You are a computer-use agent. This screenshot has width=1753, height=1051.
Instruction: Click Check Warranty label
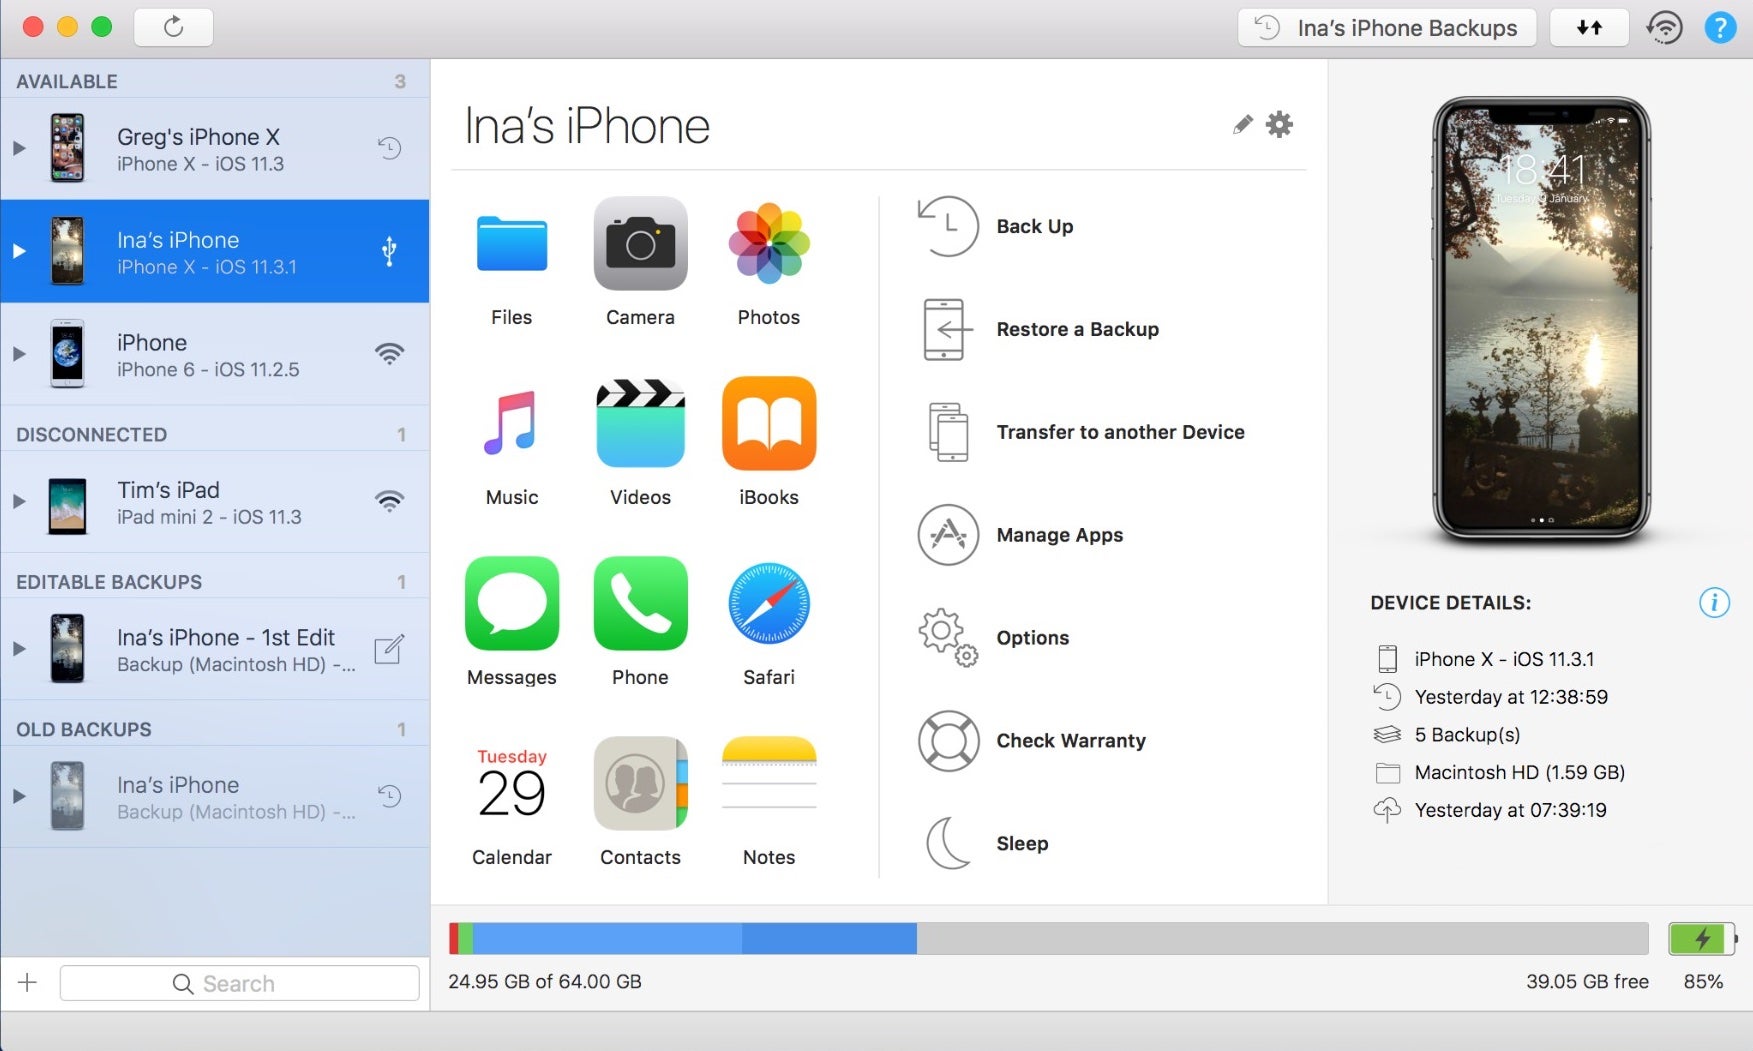point(1071,741)
